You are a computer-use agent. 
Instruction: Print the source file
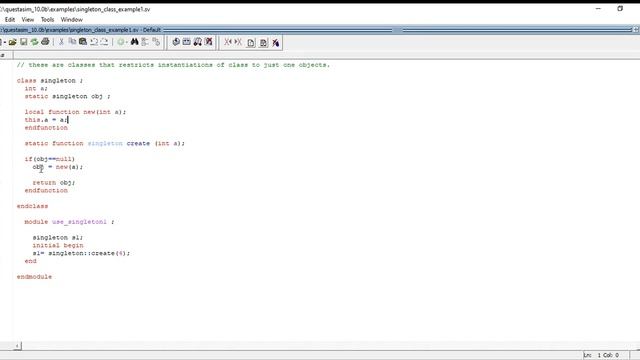click(x=45, y=42)
